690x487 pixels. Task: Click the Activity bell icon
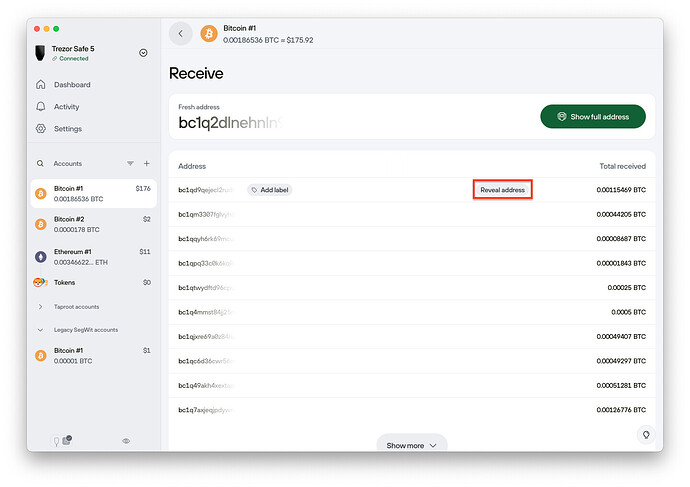point(40,106)
